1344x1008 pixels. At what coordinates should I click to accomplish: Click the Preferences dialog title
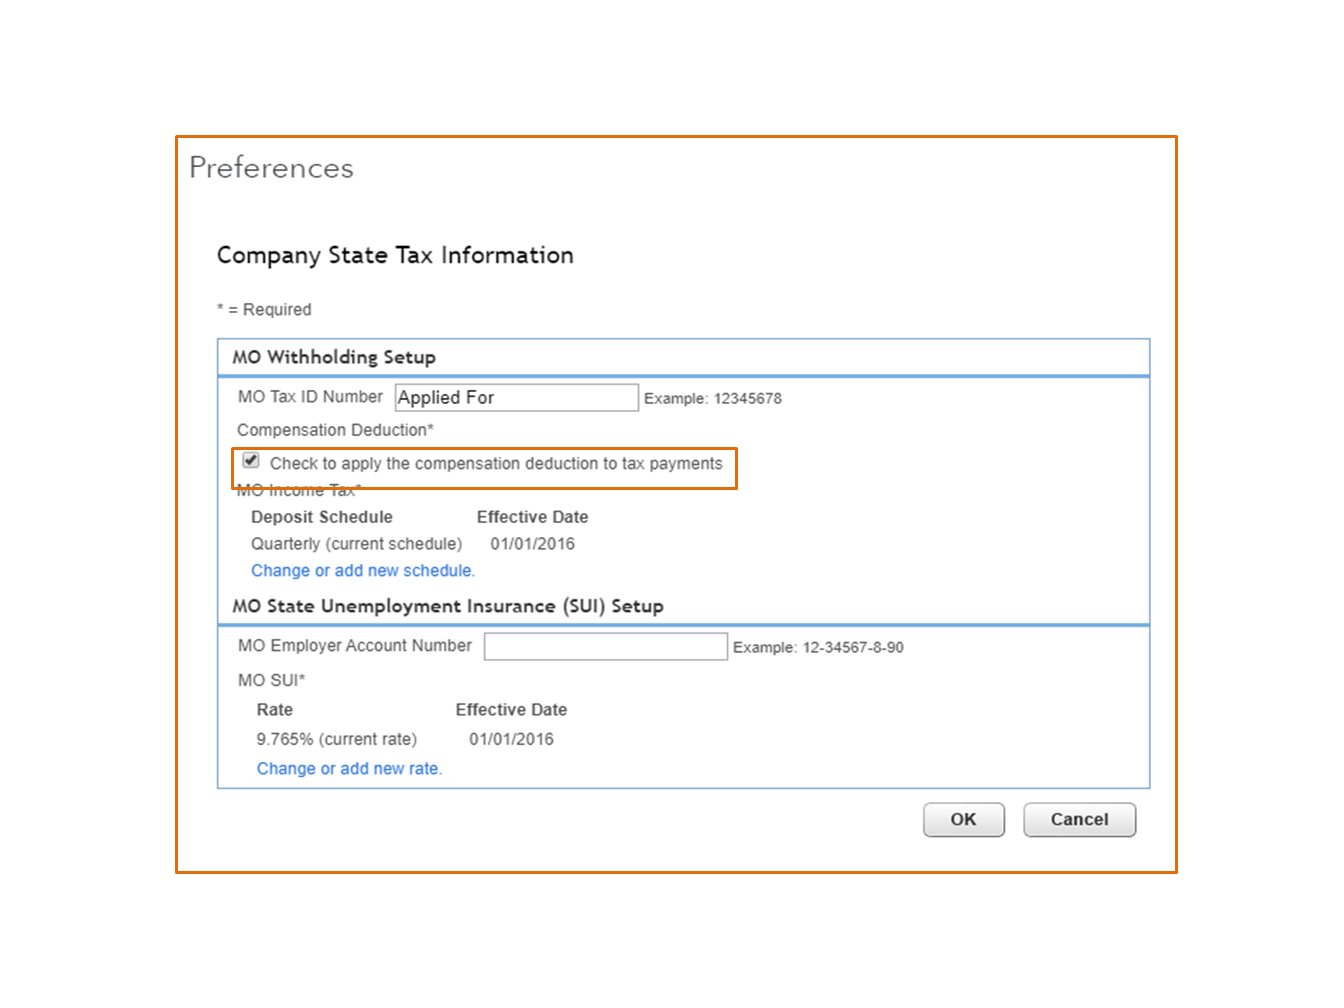tap(271, 168)
